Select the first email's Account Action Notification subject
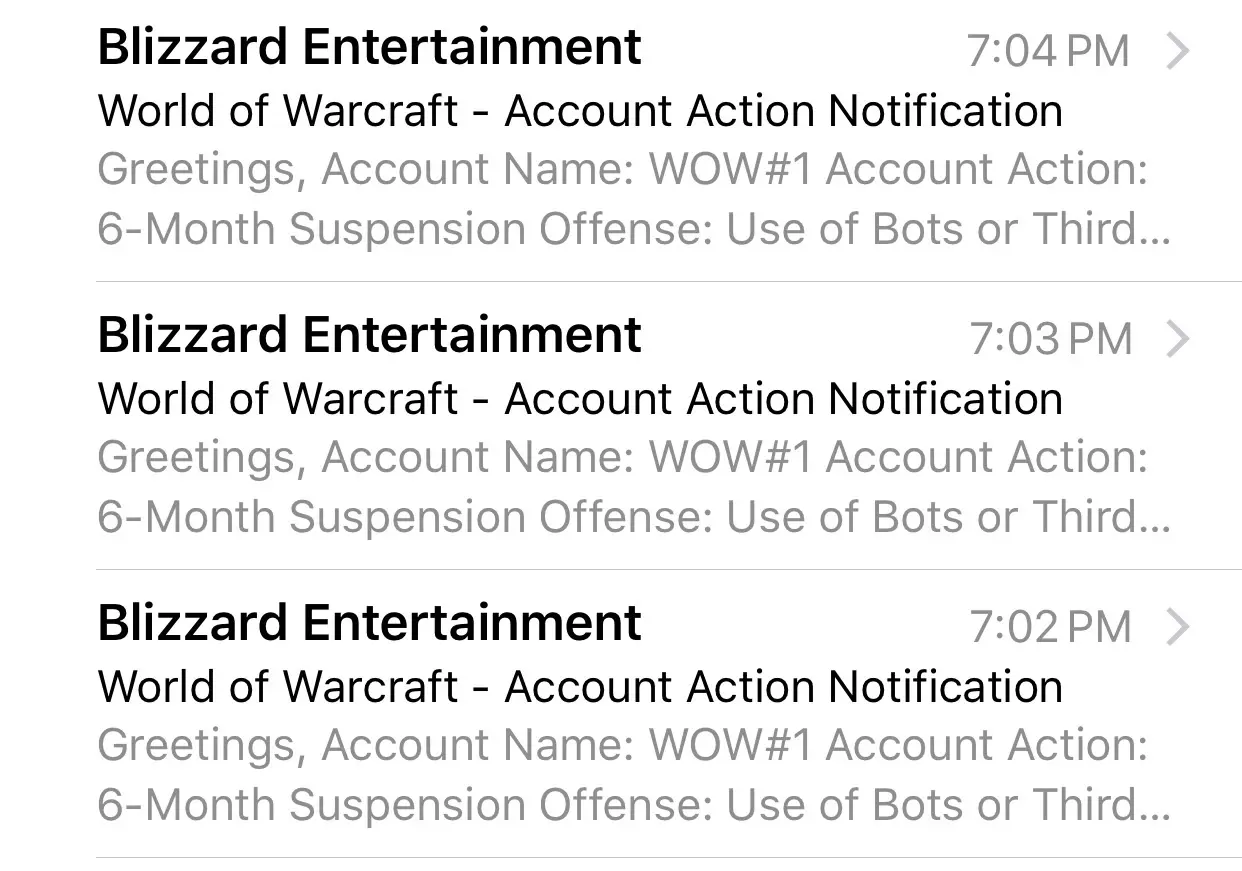This screenshot has width=1242, height=871. (x=580, y=110)
